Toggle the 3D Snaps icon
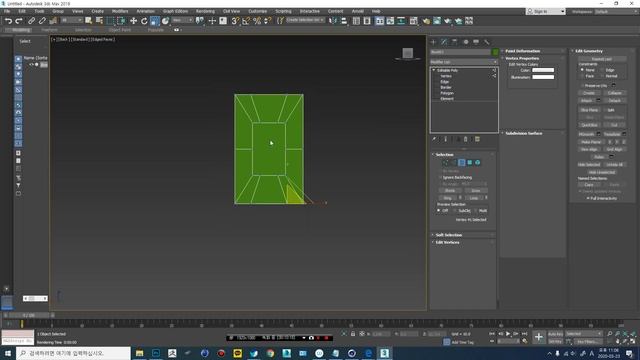640x360 pixels. [x=235, y=21]
